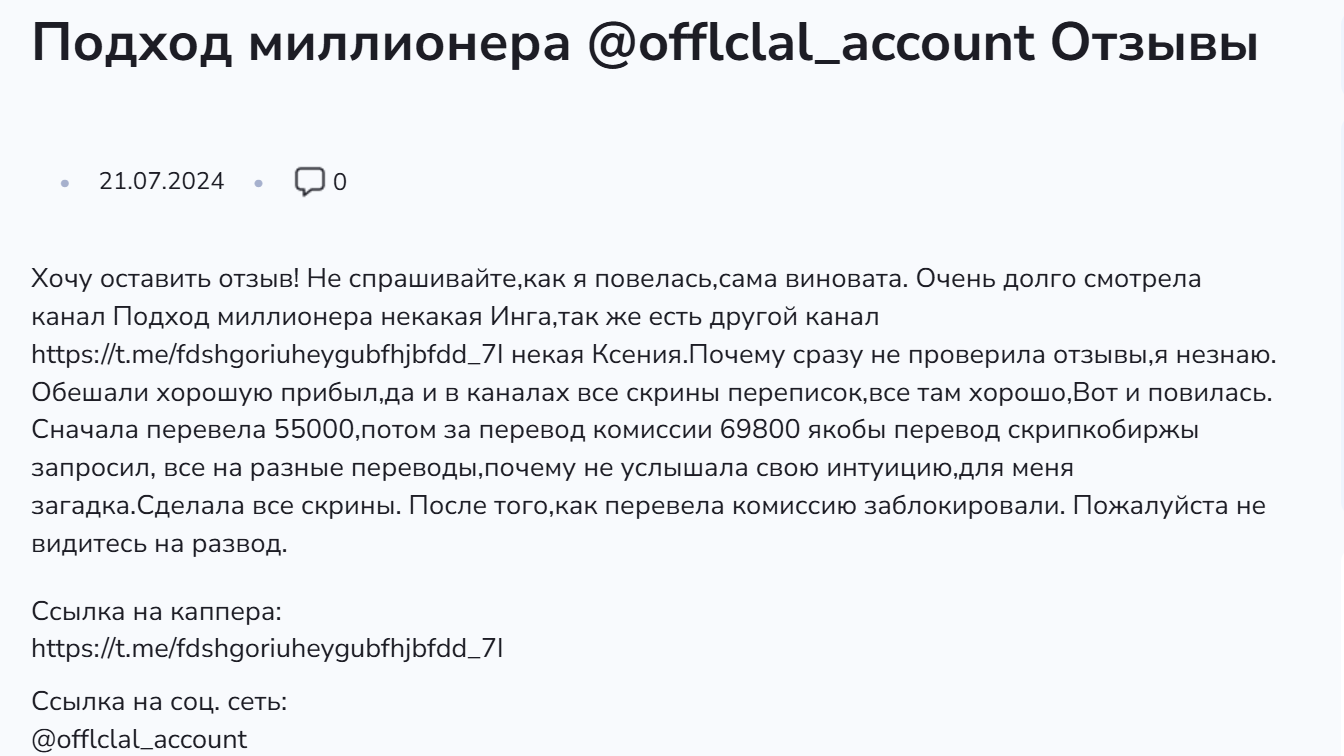Screen dimensions: 1344x756
Task: Click @offlclal_account in the page title
Action: 811,44
